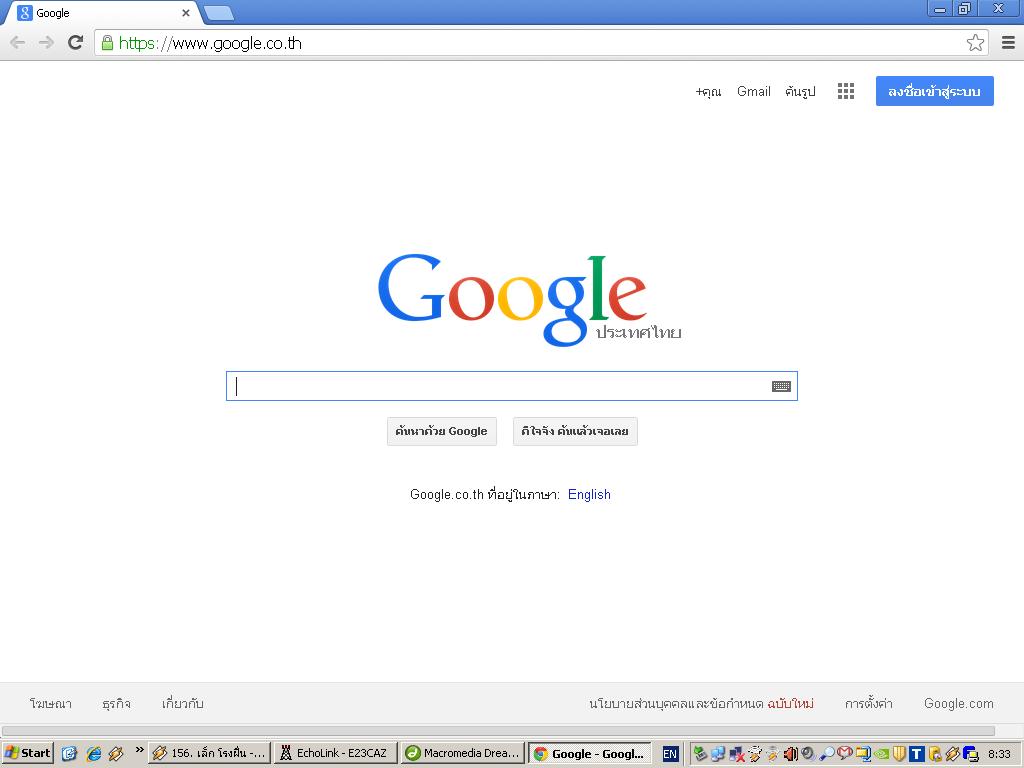Click the network computers tray icon
This screenshot has height=768, width=1024.
click(718, 754)
